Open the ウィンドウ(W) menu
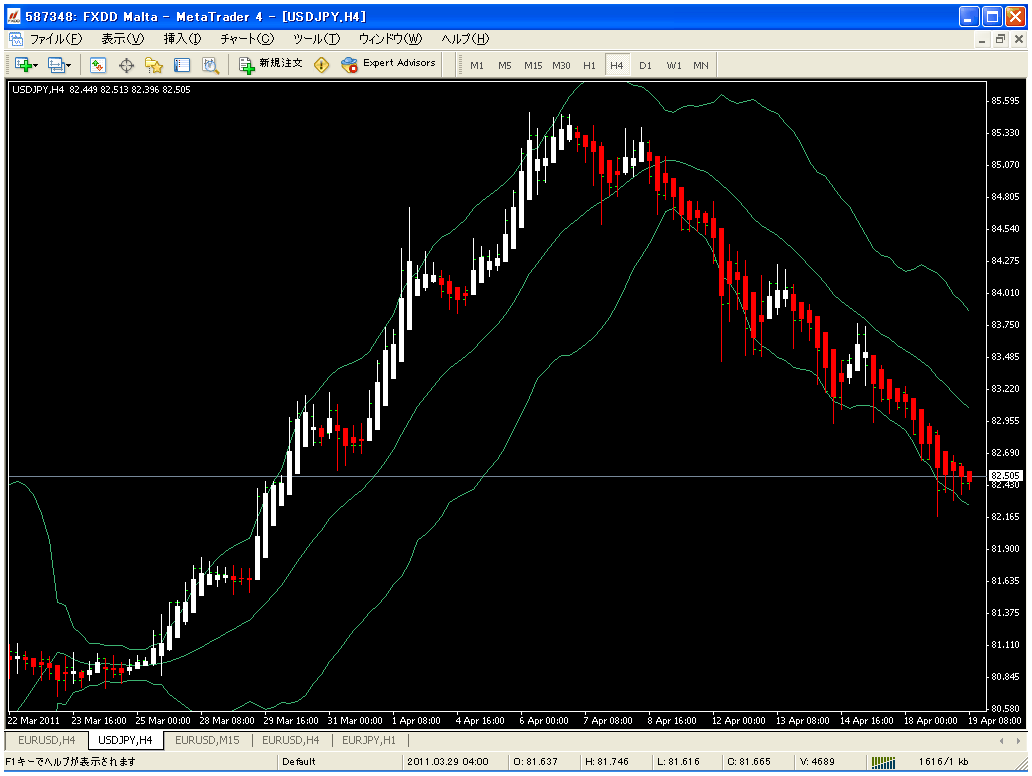 (x=390, y=39)
